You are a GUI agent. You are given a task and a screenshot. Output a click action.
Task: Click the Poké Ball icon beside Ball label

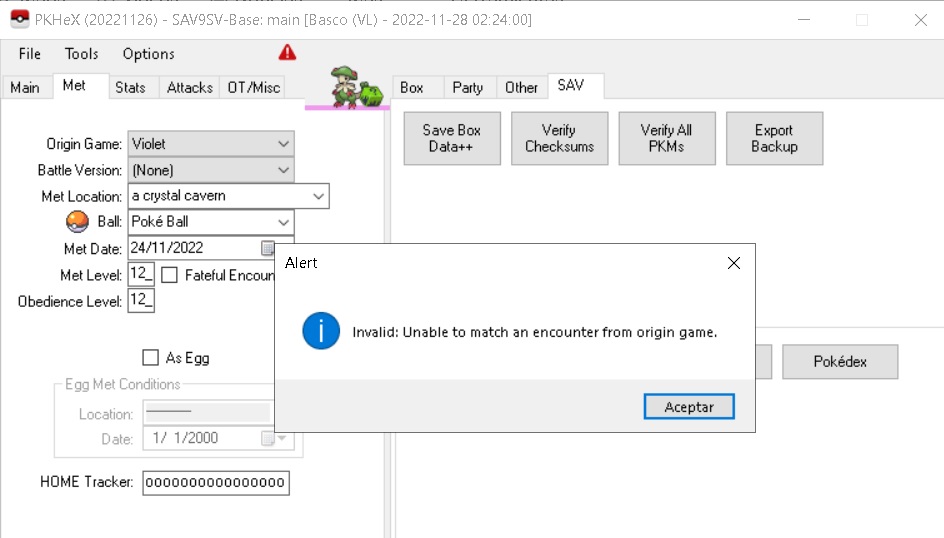77,221
